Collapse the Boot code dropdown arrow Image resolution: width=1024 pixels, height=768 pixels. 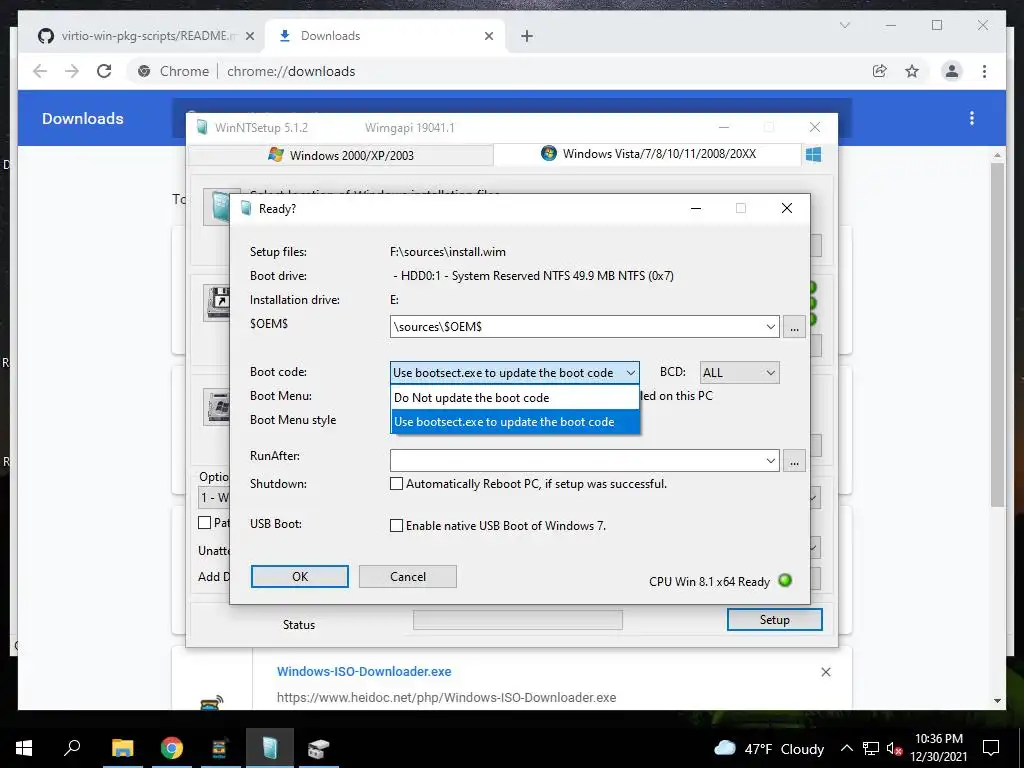tap(630, 373)
